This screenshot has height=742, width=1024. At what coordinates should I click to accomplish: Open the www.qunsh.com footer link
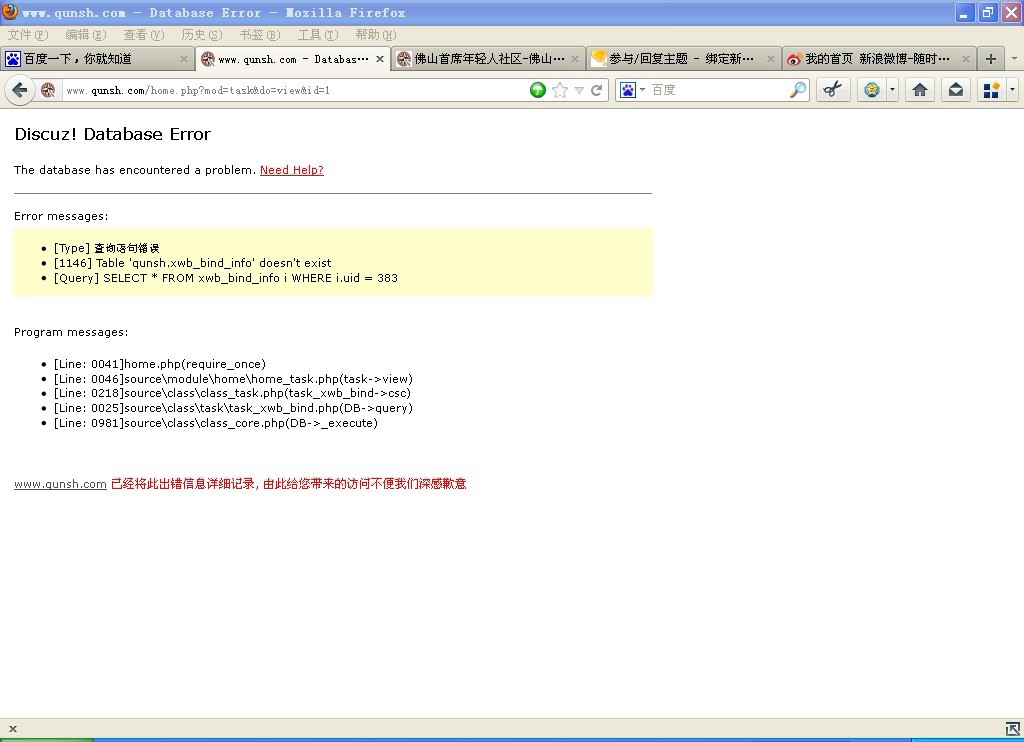click(x=60, y=484)
